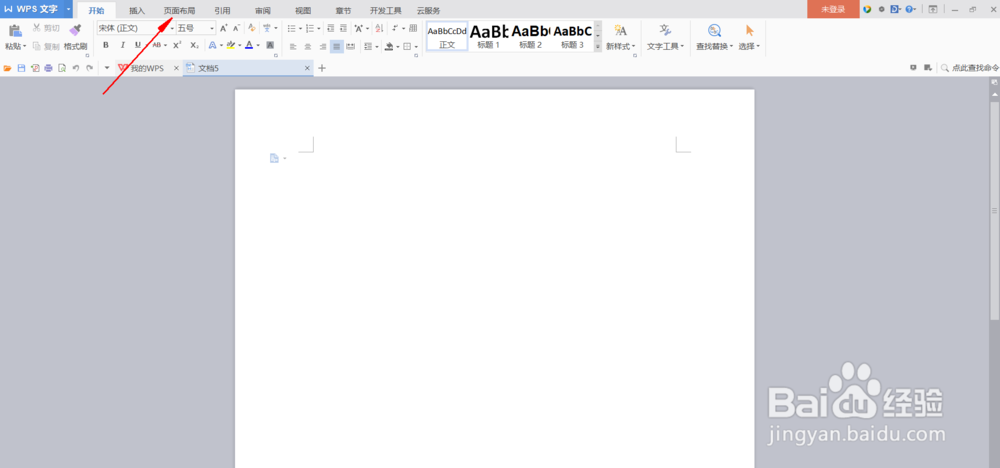Open the 开发工具 ribbon tab
Image resolution: width=1000 pixels, height=468 pixels.
click(386, 11)
